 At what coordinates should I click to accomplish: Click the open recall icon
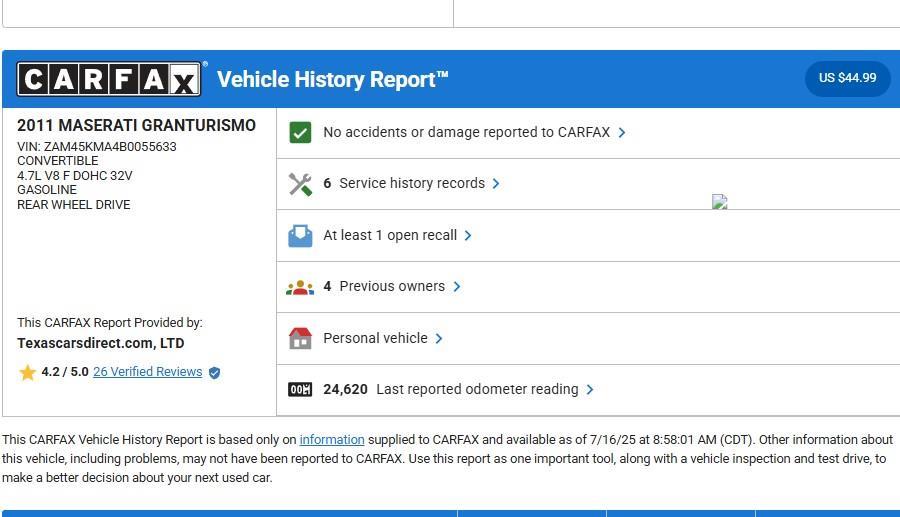click(x=300, y=236)
